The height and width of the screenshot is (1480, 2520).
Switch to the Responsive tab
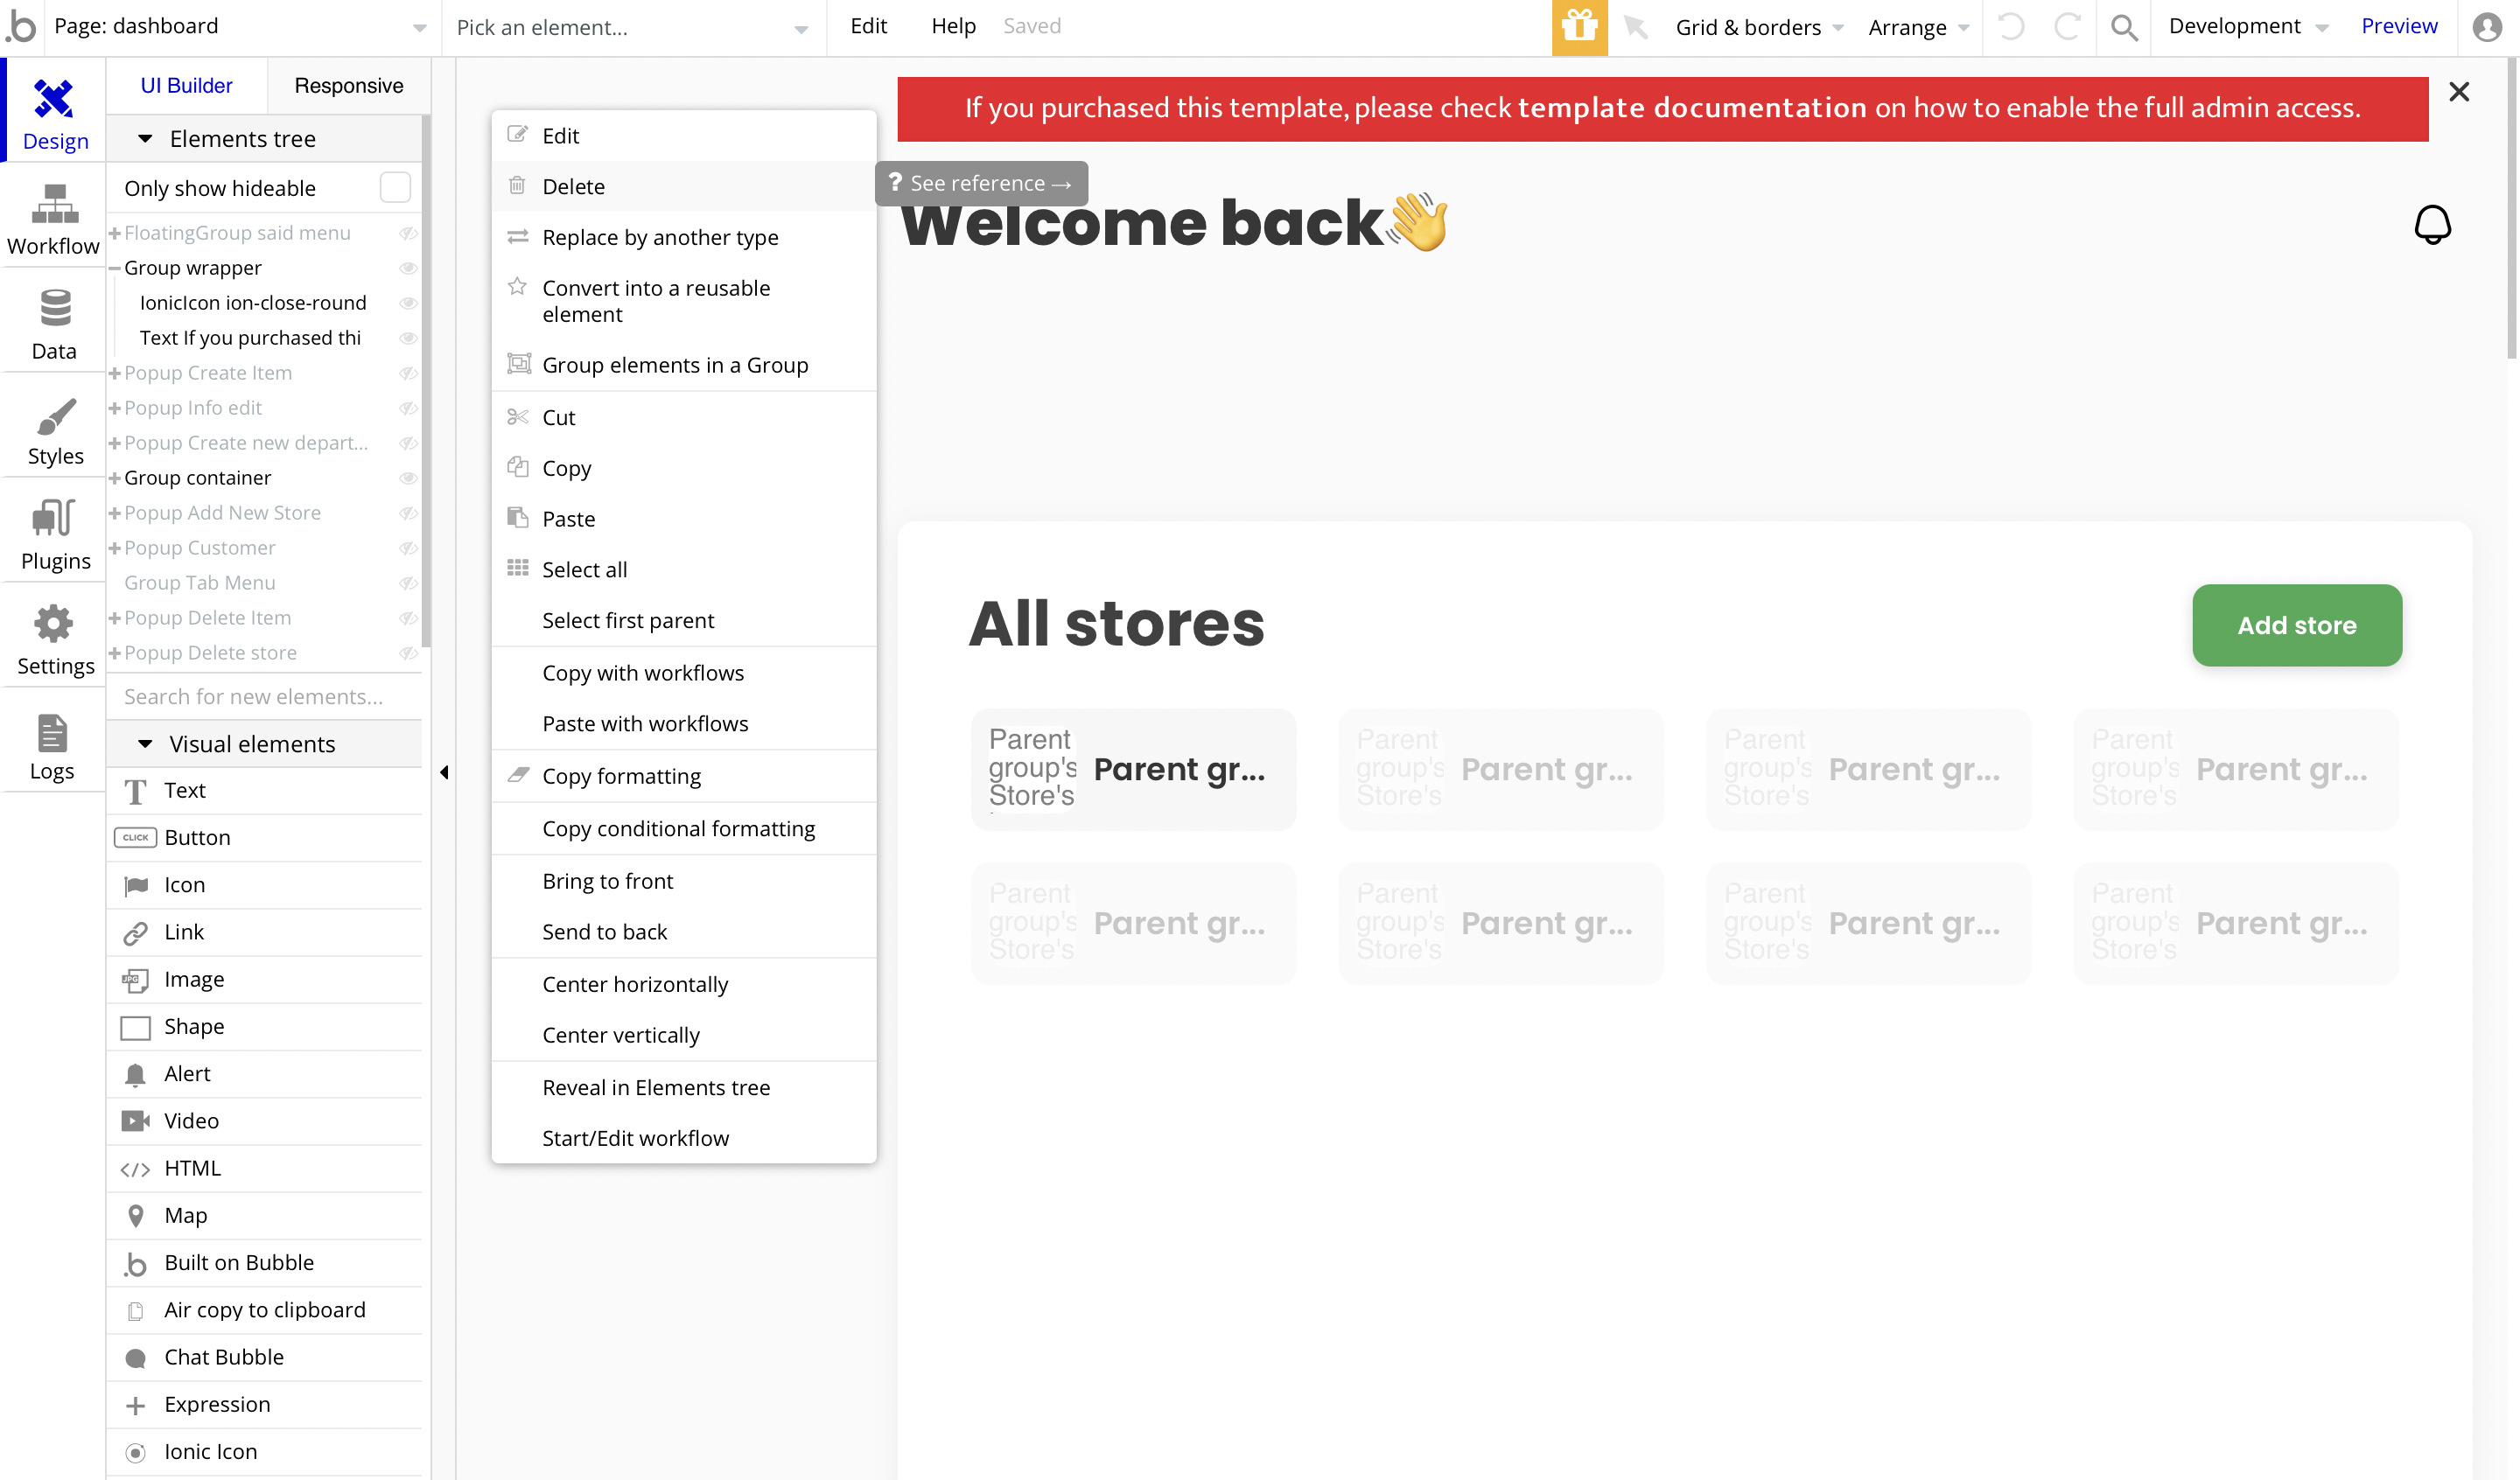click(348, 86)
